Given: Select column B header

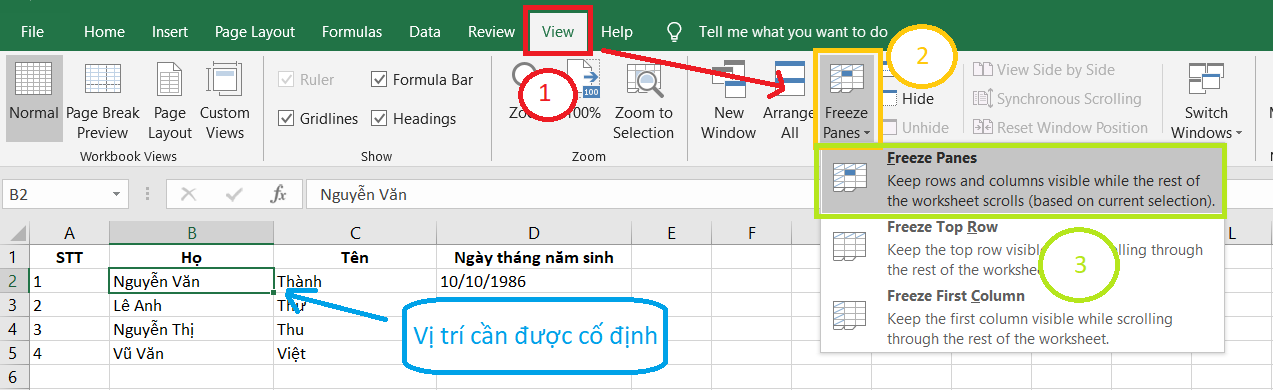Looking at the screenshot, I should point(191,234).
